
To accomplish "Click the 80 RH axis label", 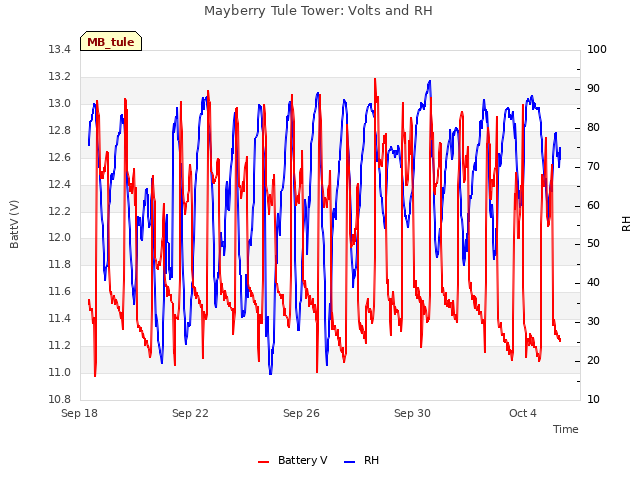I will (593, 128).
